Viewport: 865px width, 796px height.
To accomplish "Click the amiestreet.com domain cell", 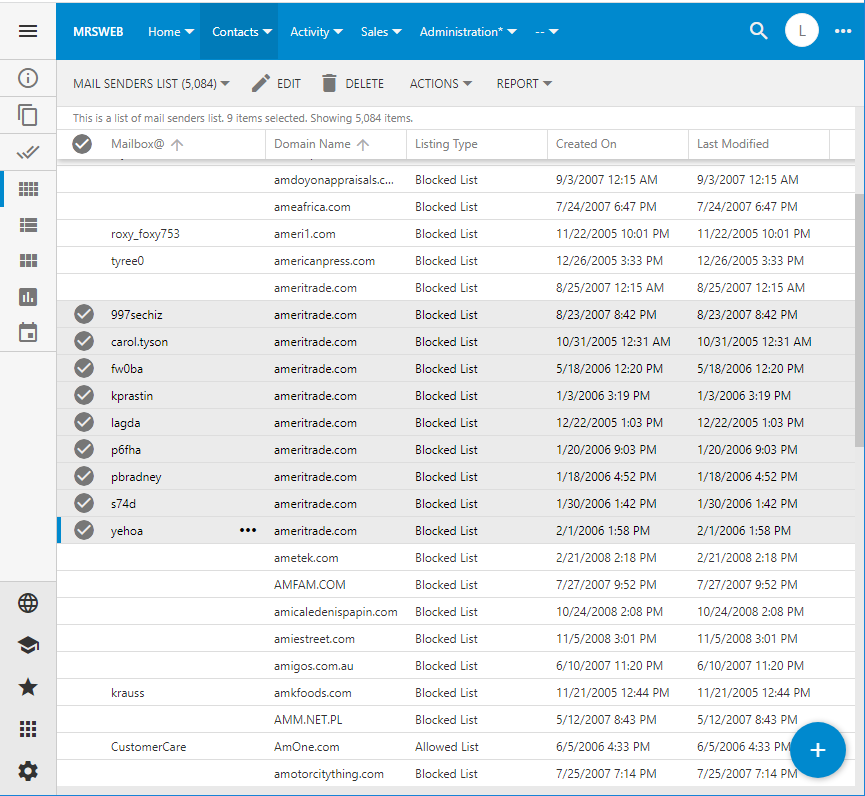I will click(x=314, y=638).
